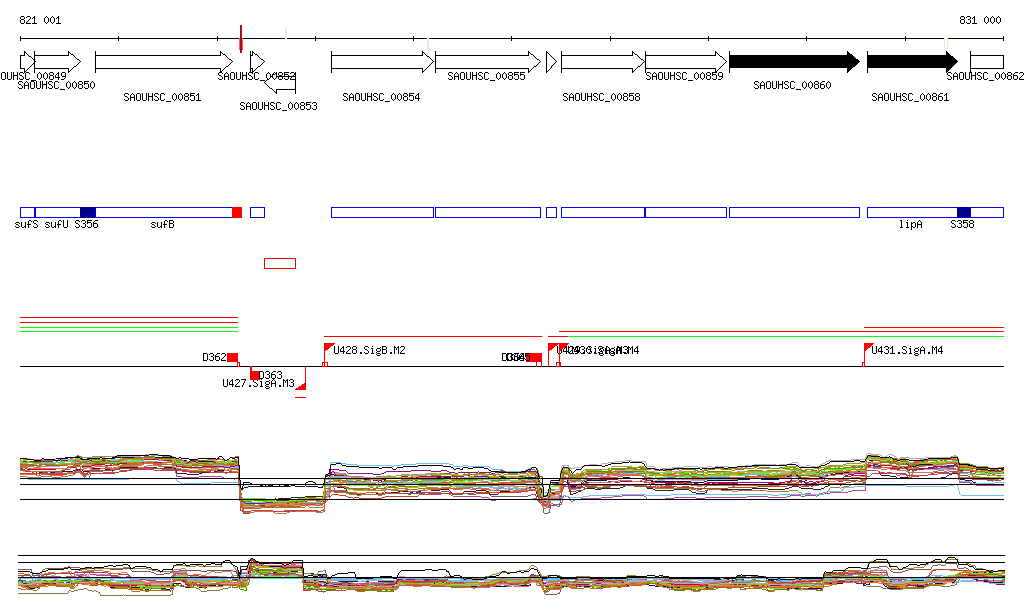Click the filled red box after sufB

pyautogui.click(x=237, y=212)
